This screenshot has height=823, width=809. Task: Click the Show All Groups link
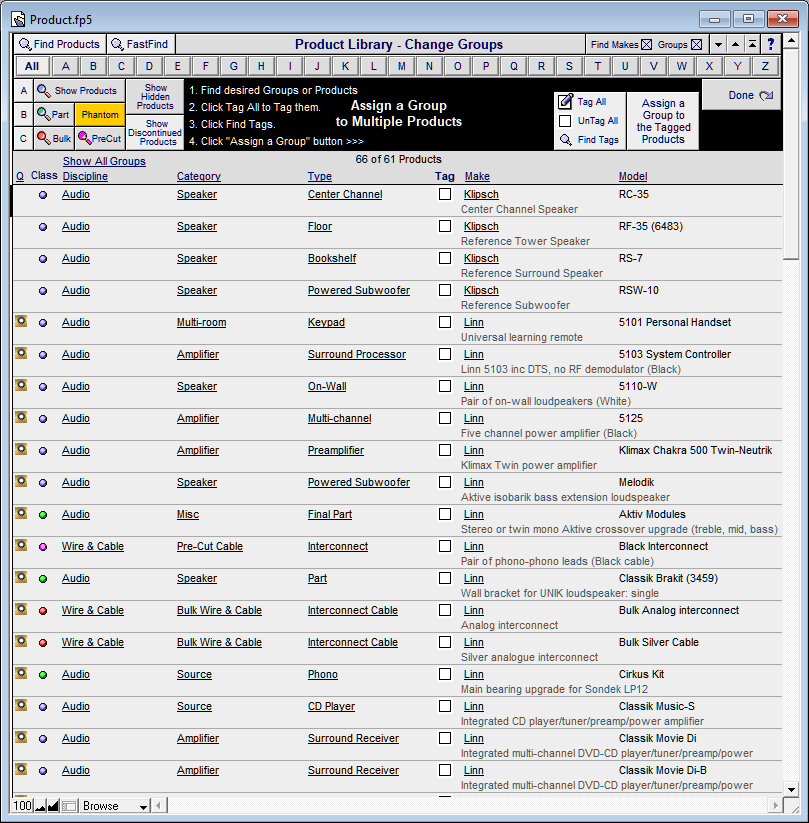point(104,161)
